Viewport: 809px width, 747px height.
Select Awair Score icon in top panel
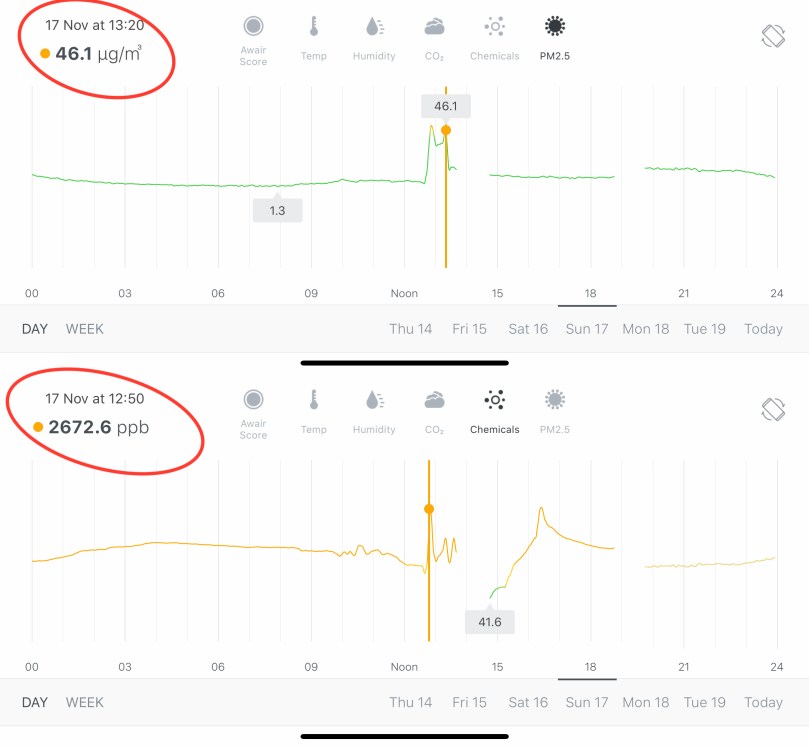tap(254, 27)
